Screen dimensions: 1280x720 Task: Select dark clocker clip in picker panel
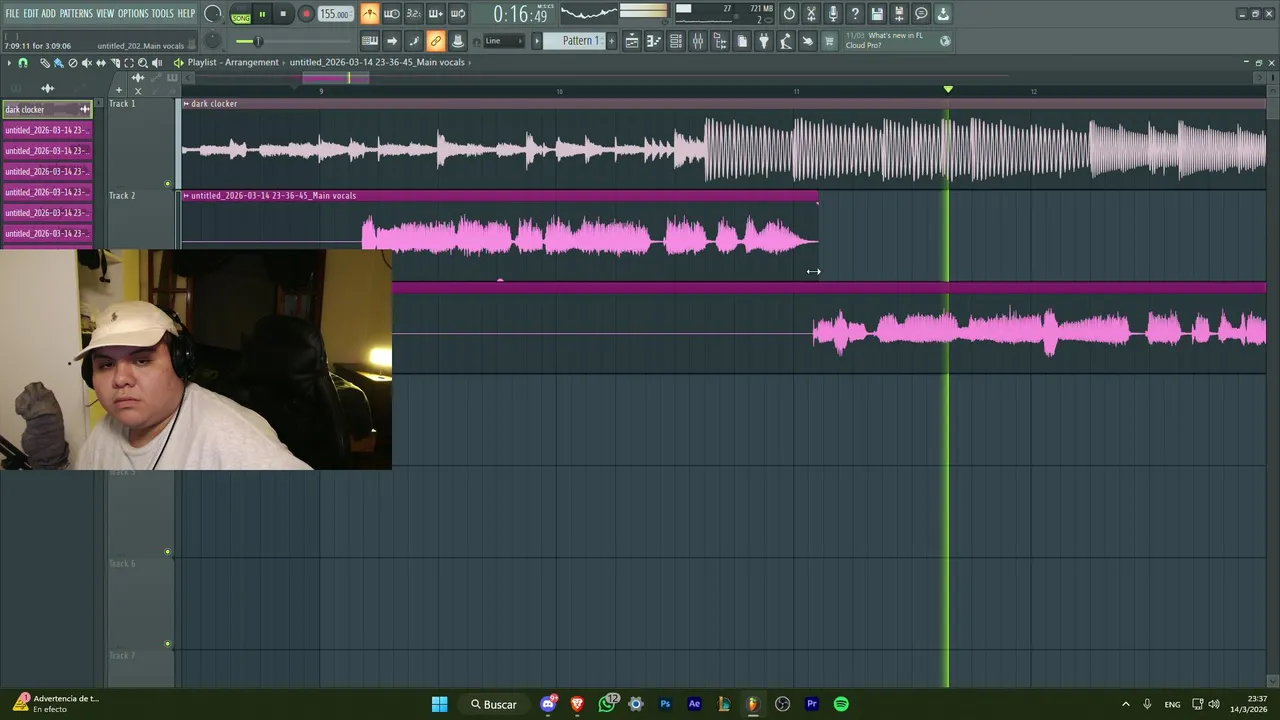pos(47,109)
